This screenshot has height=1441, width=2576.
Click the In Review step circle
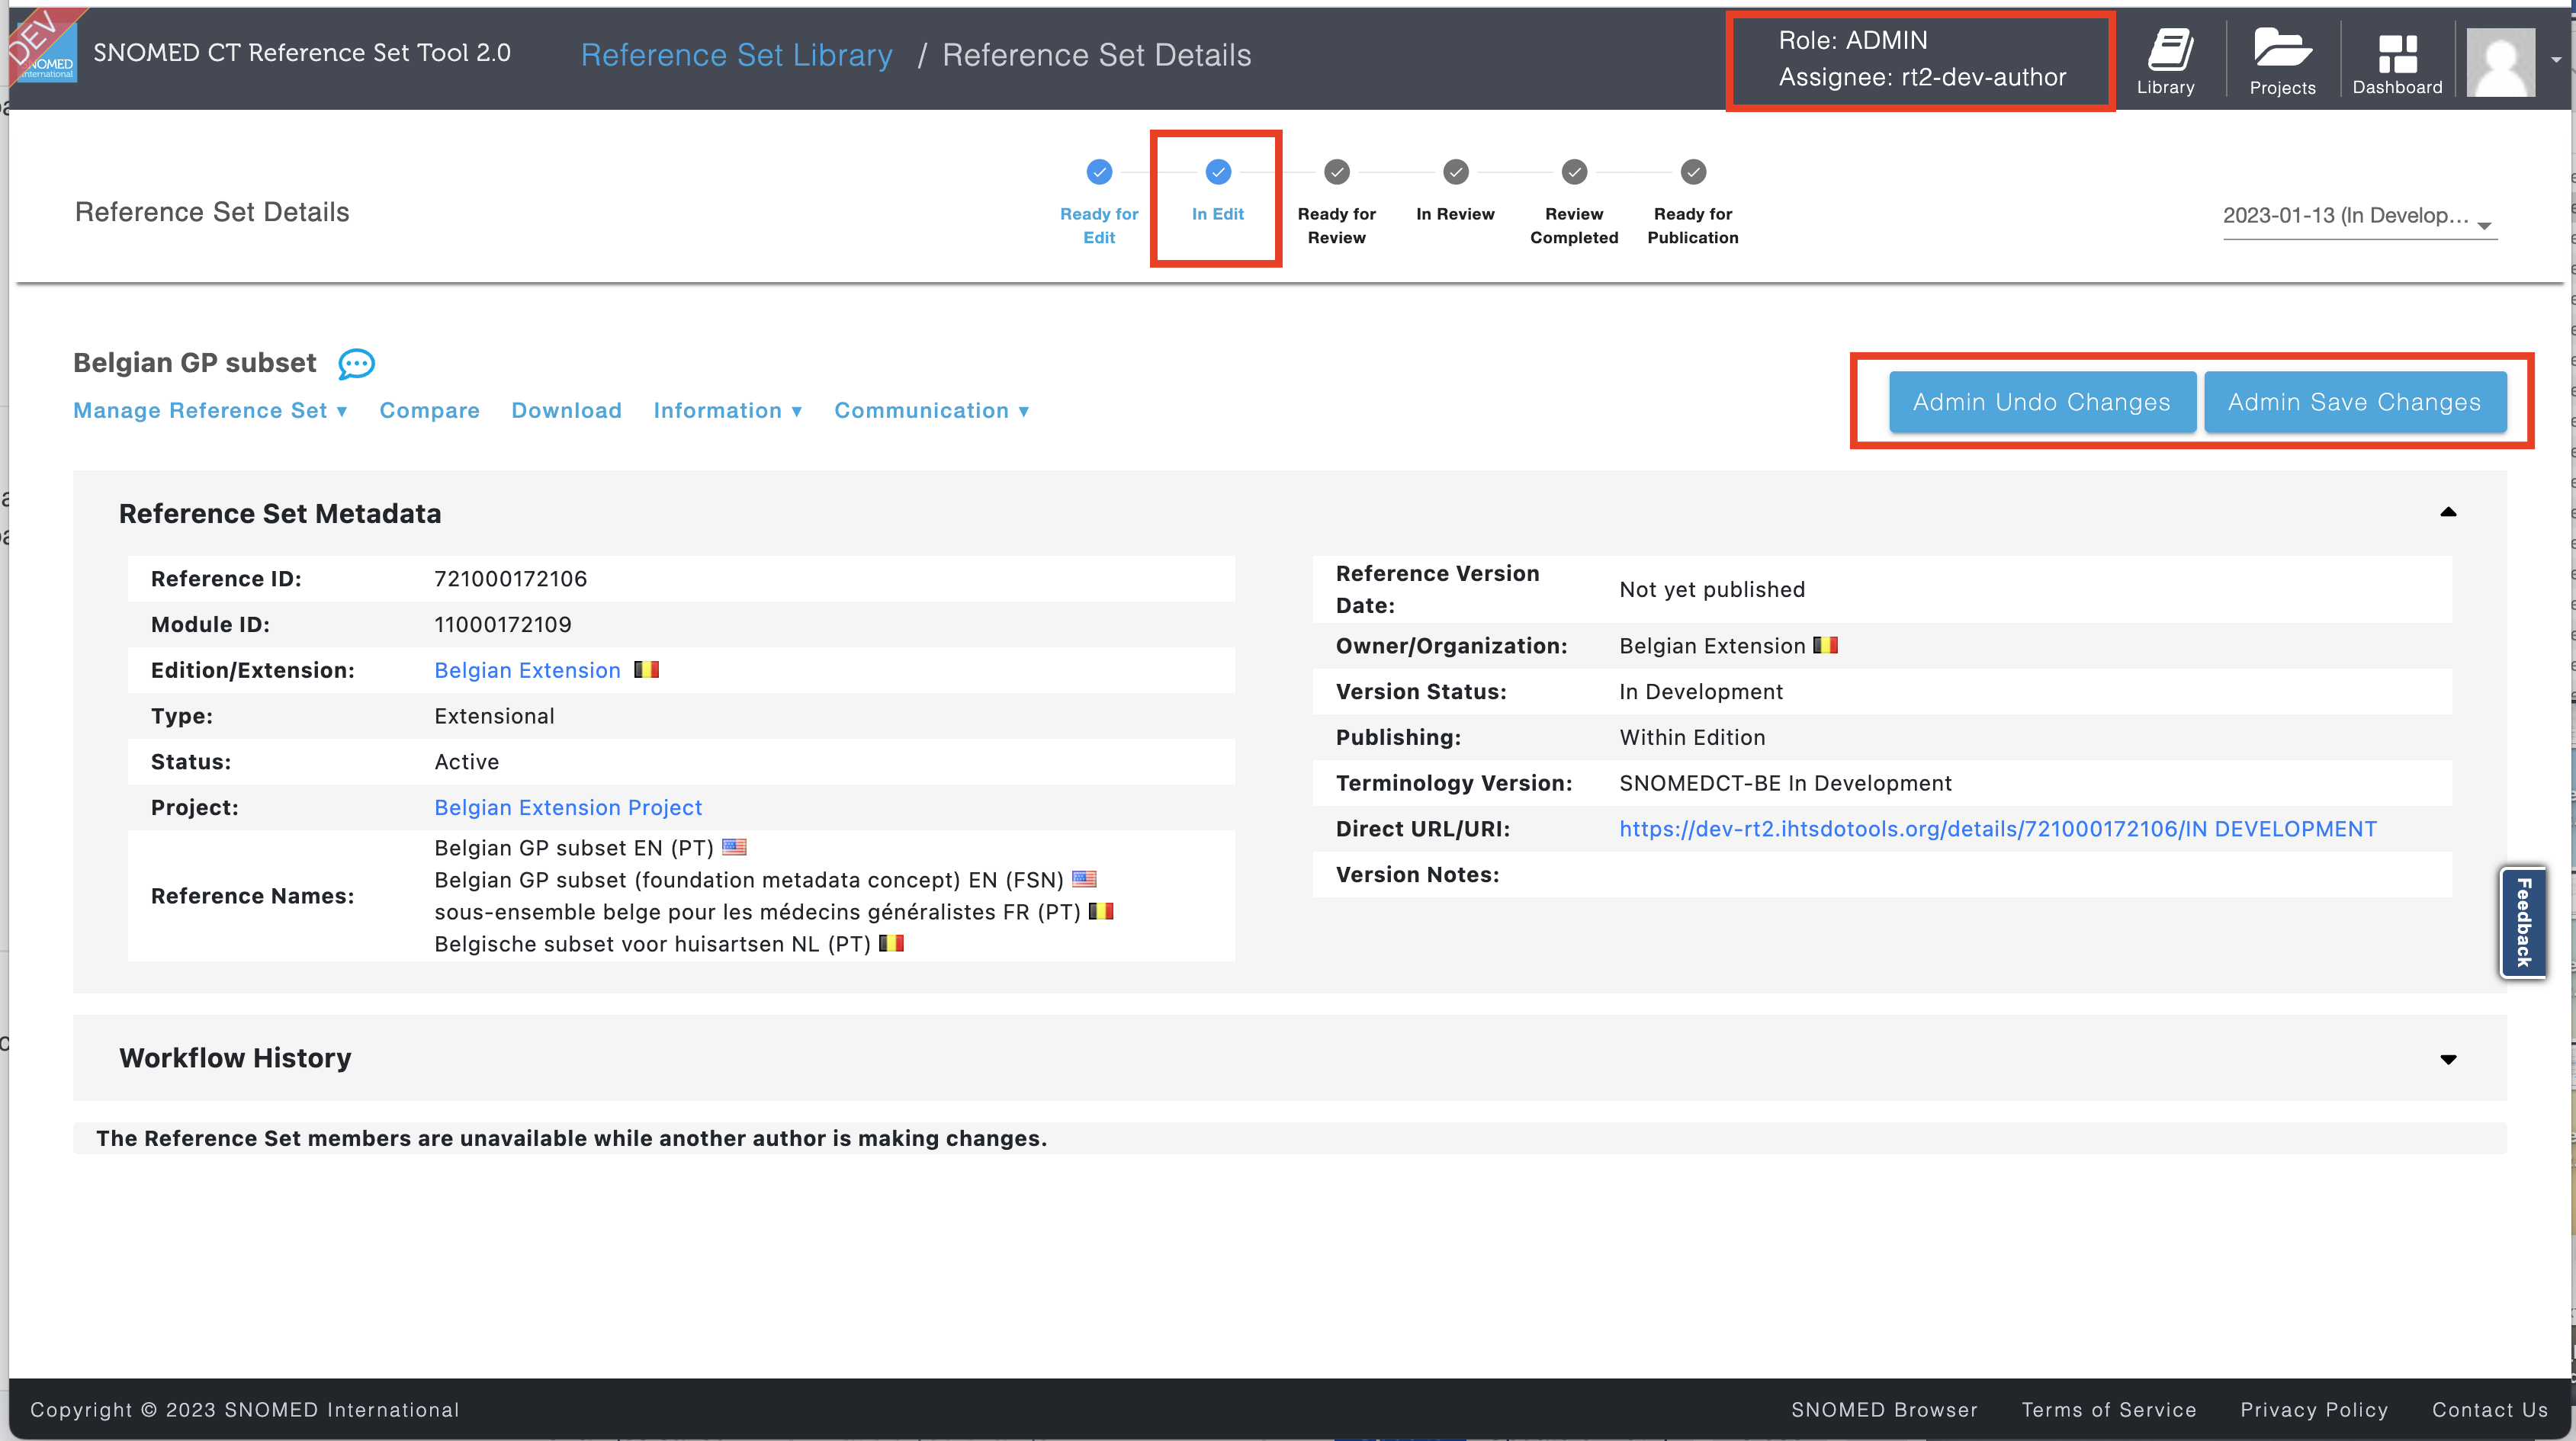[x=1455, y=172]
